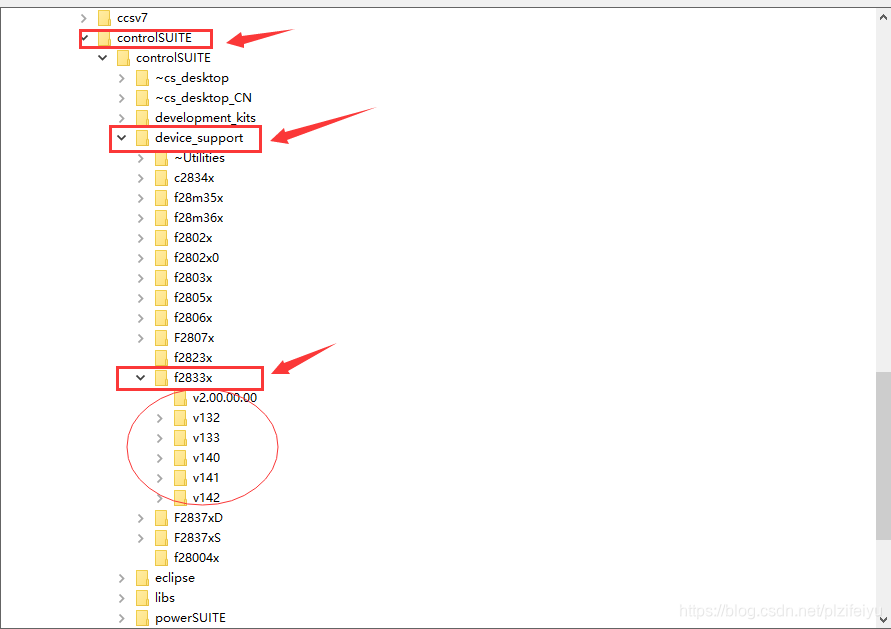Click the libs folder icon
This screenshot has width=891, height=629.
[143, 598]
